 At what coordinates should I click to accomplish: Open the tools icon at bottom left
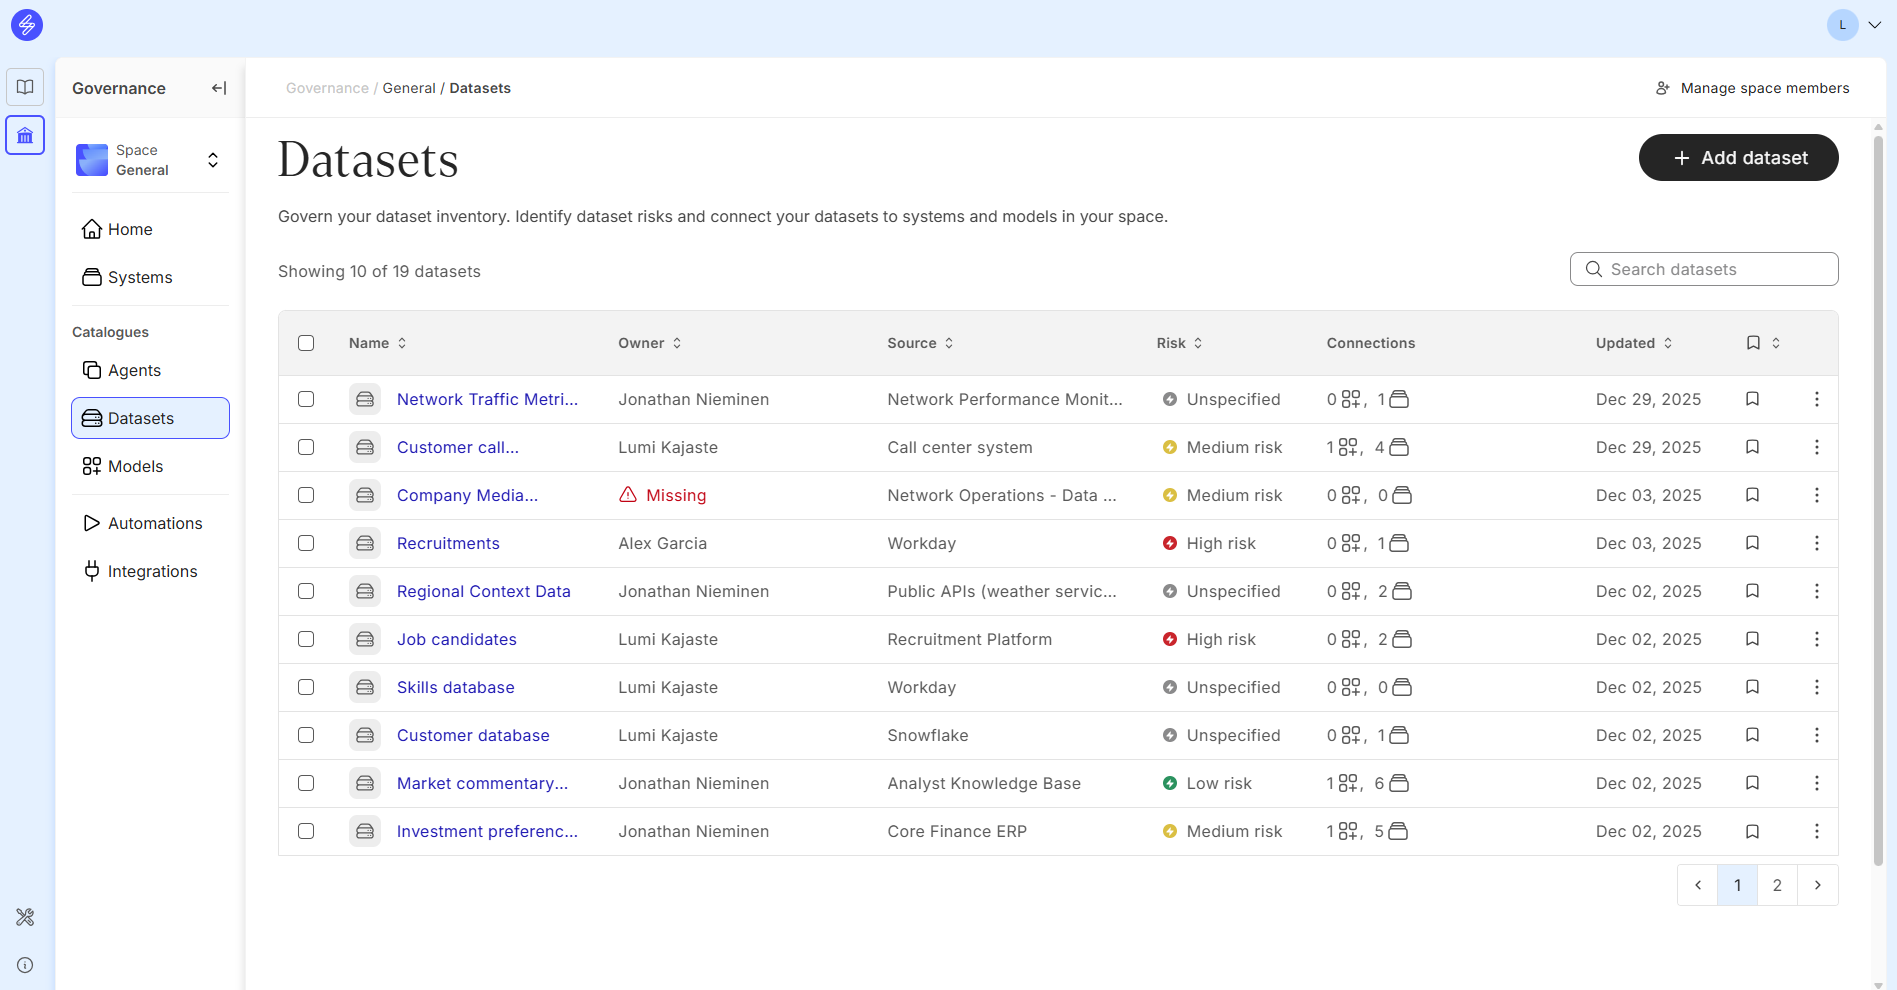[x=25, y=917]
